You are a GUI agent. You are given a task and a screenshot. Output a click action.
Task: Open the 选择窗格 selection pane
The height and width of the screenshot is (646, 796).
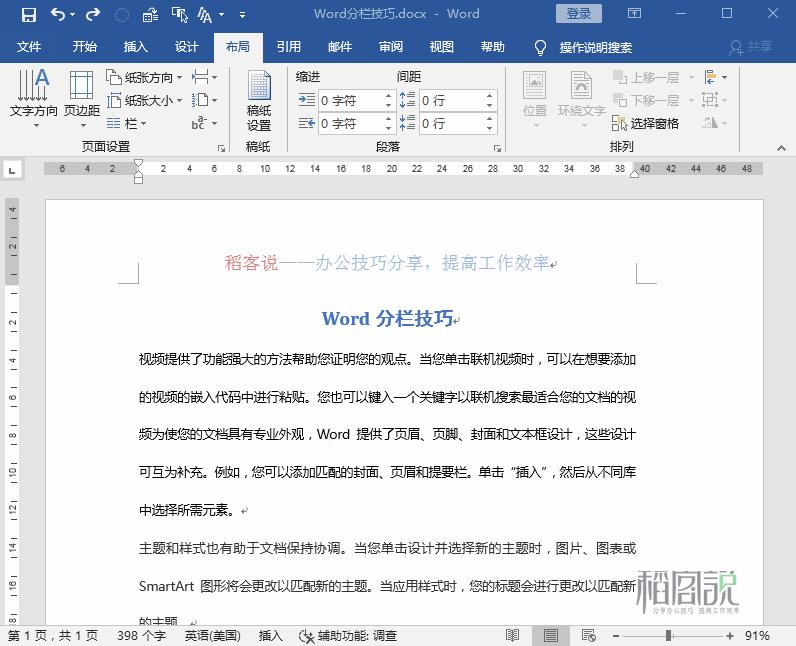(646, 123)
